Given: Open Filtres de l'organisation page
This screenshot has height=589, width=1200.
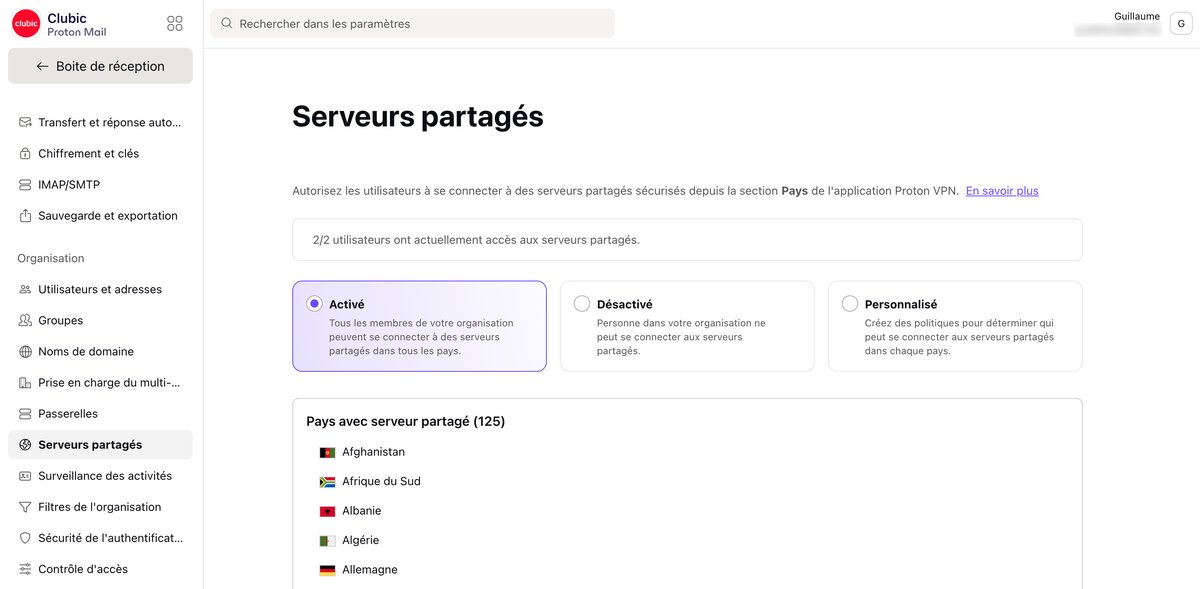Looking at the screenshot, I should (x=100, y=506).
